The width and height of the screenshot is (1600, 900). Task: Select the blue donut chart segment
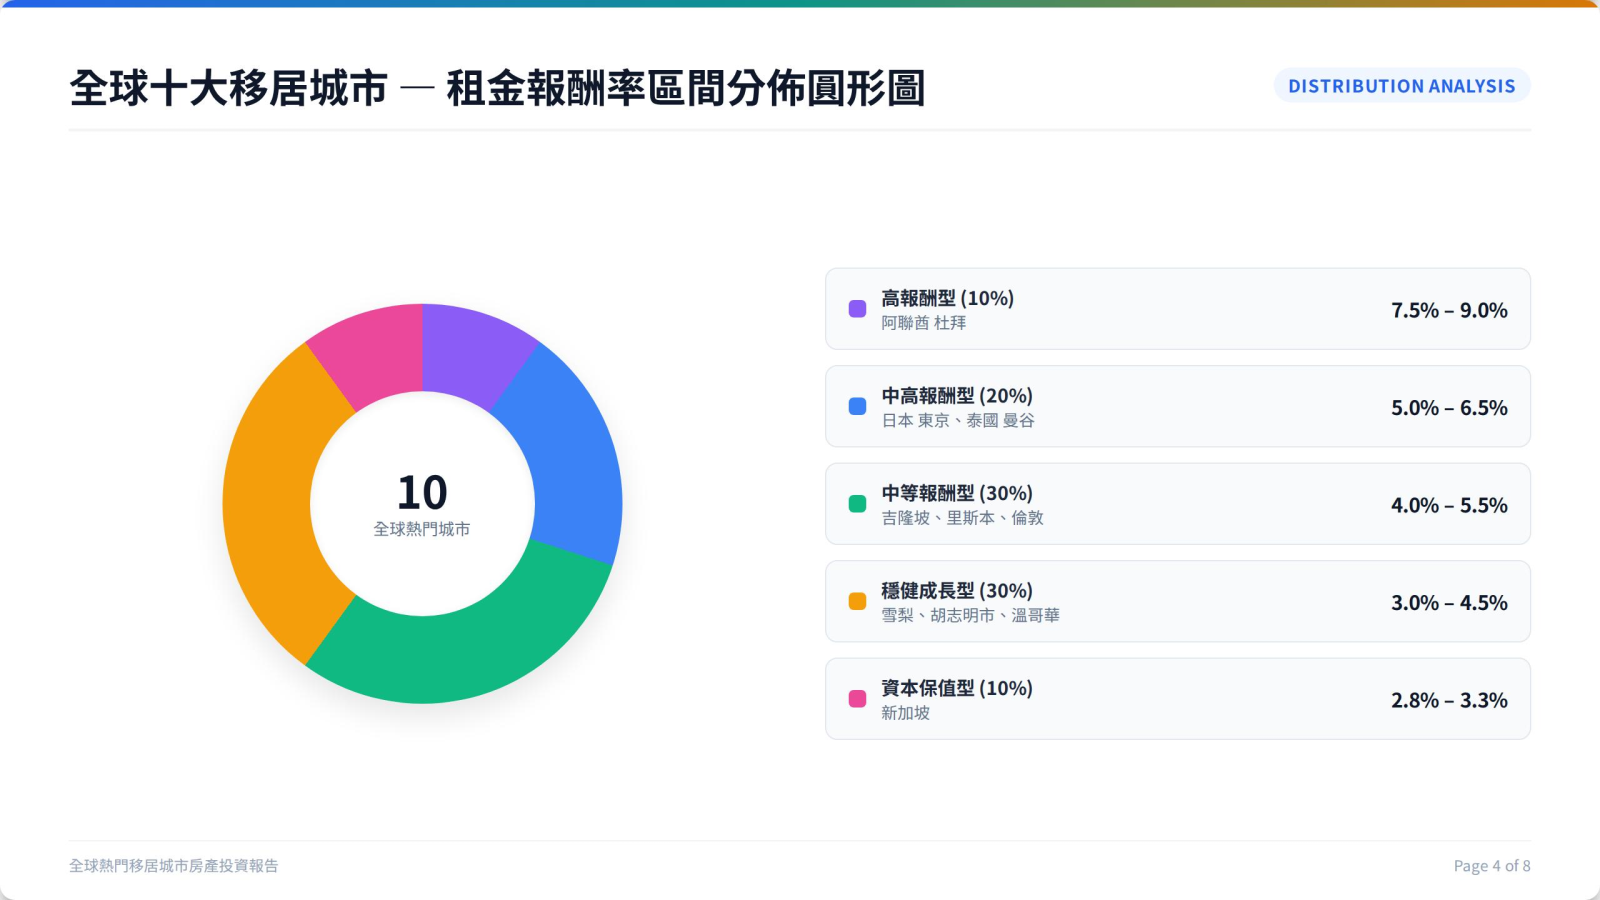(567, 455)
